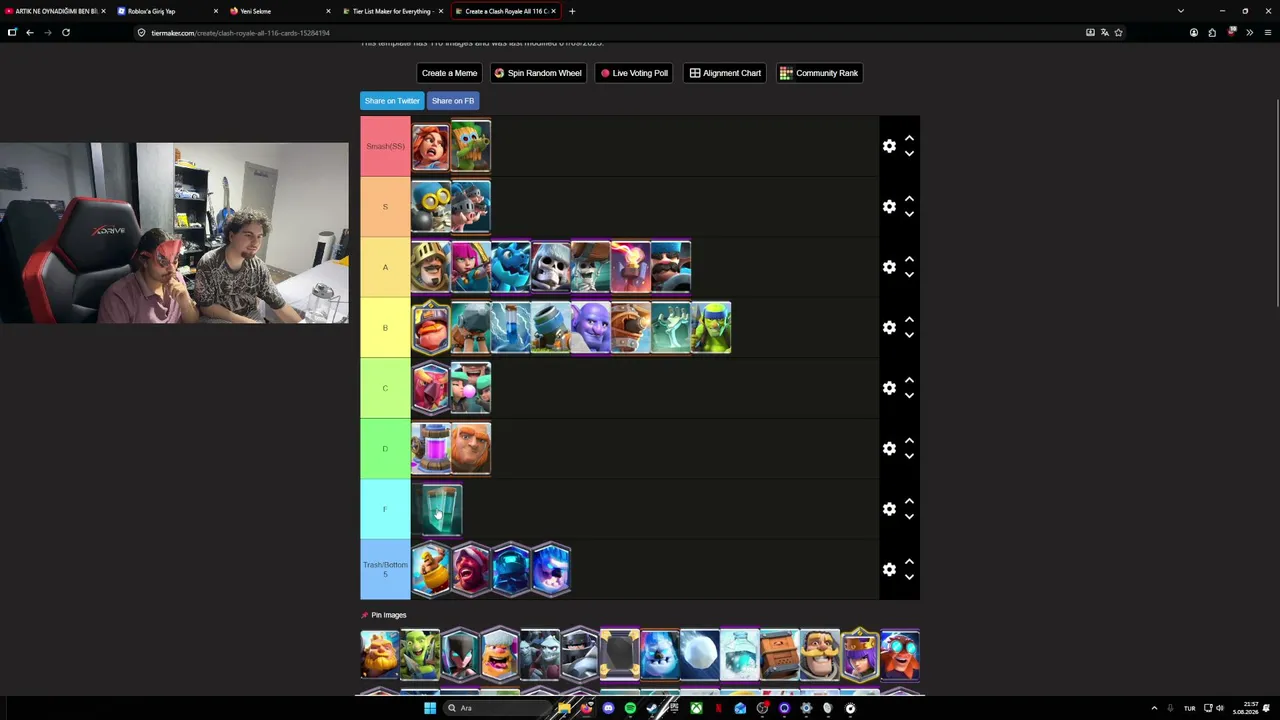Move the F tier row up

(x=909, y=501)
